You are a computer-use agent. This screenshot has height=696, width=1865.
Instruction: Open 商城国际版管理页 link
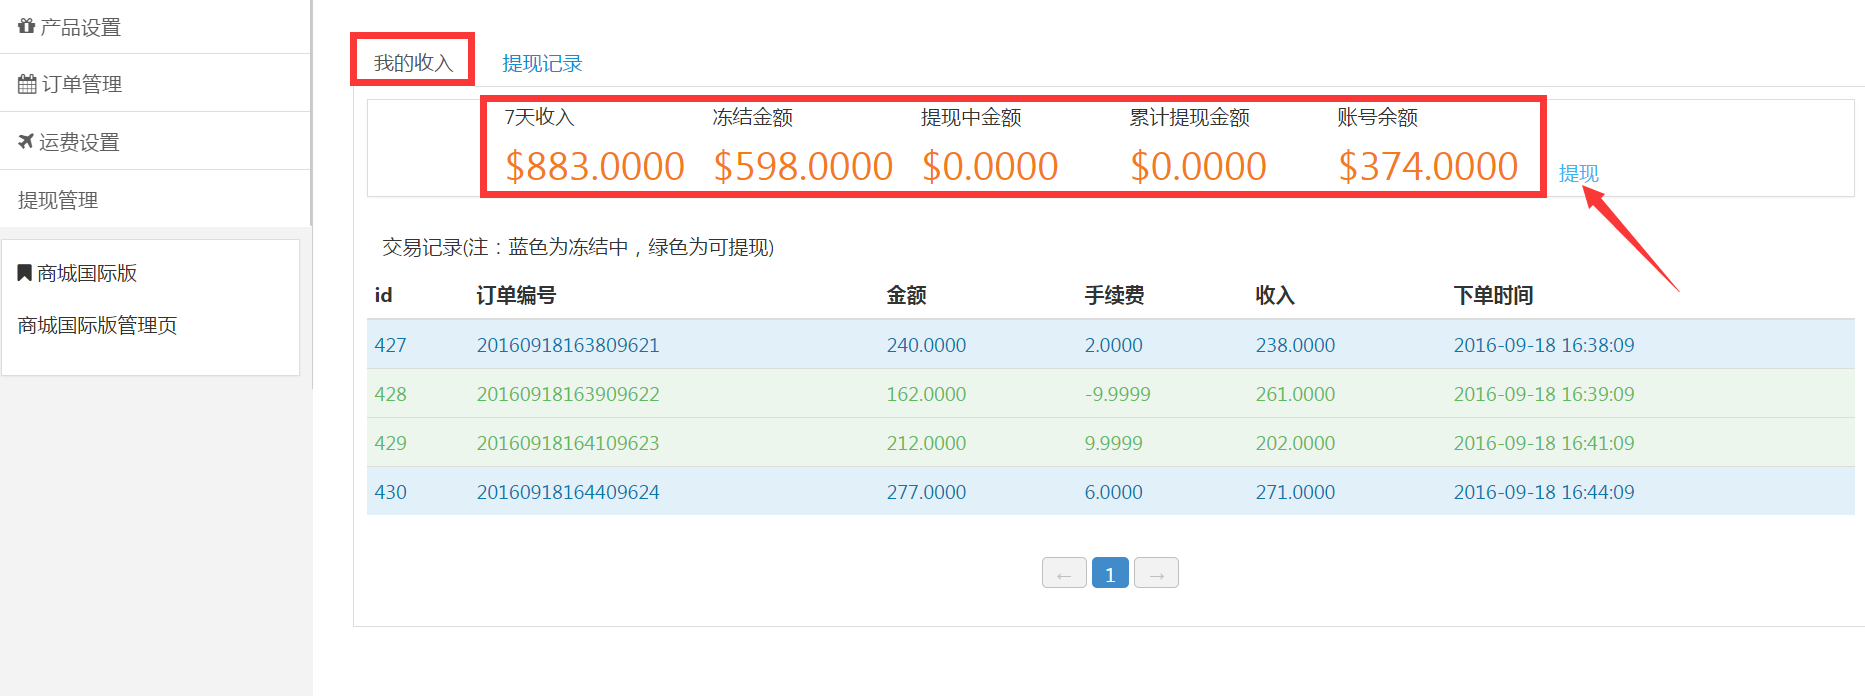98,325
